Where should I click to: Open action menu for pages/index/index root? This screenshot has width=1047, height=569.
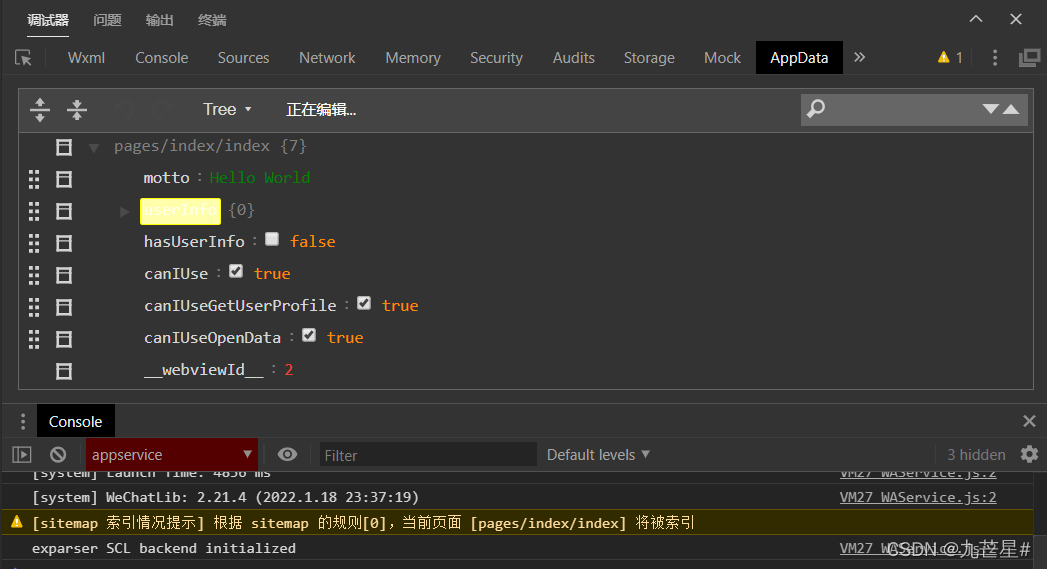[64, 147]
